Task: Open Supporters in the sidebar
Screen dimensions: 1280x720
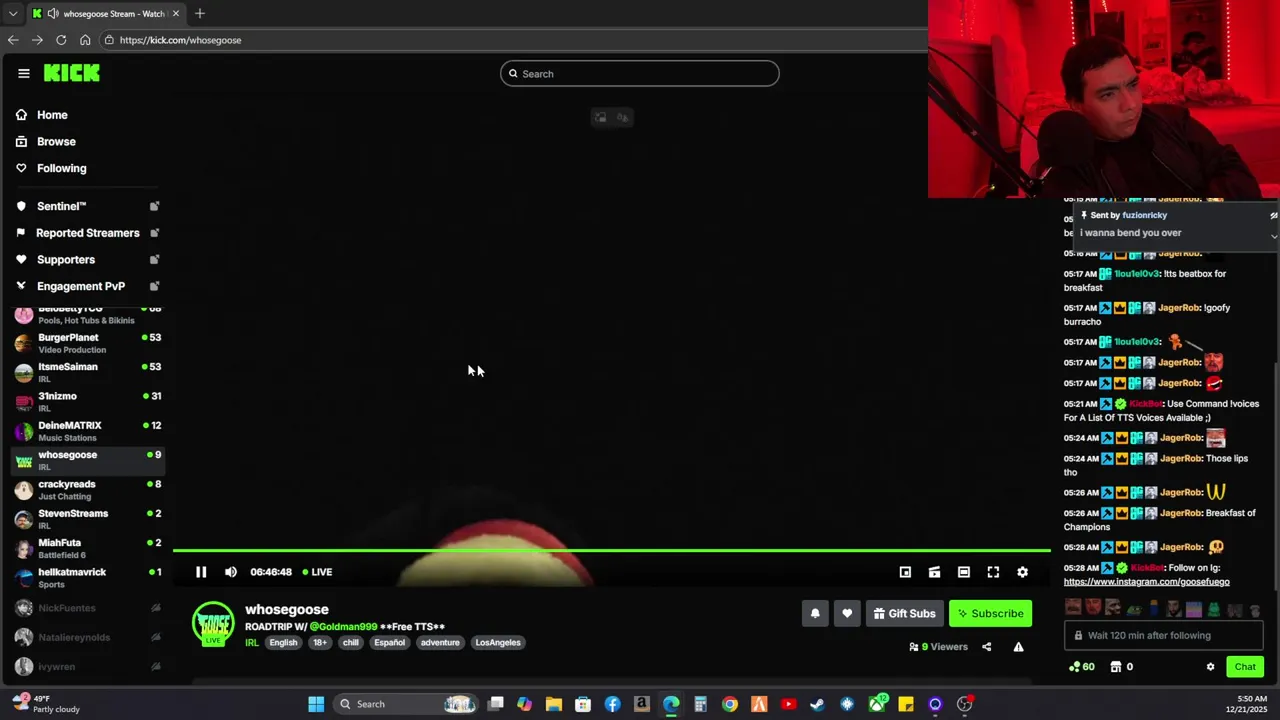Action: coord(66,260)
